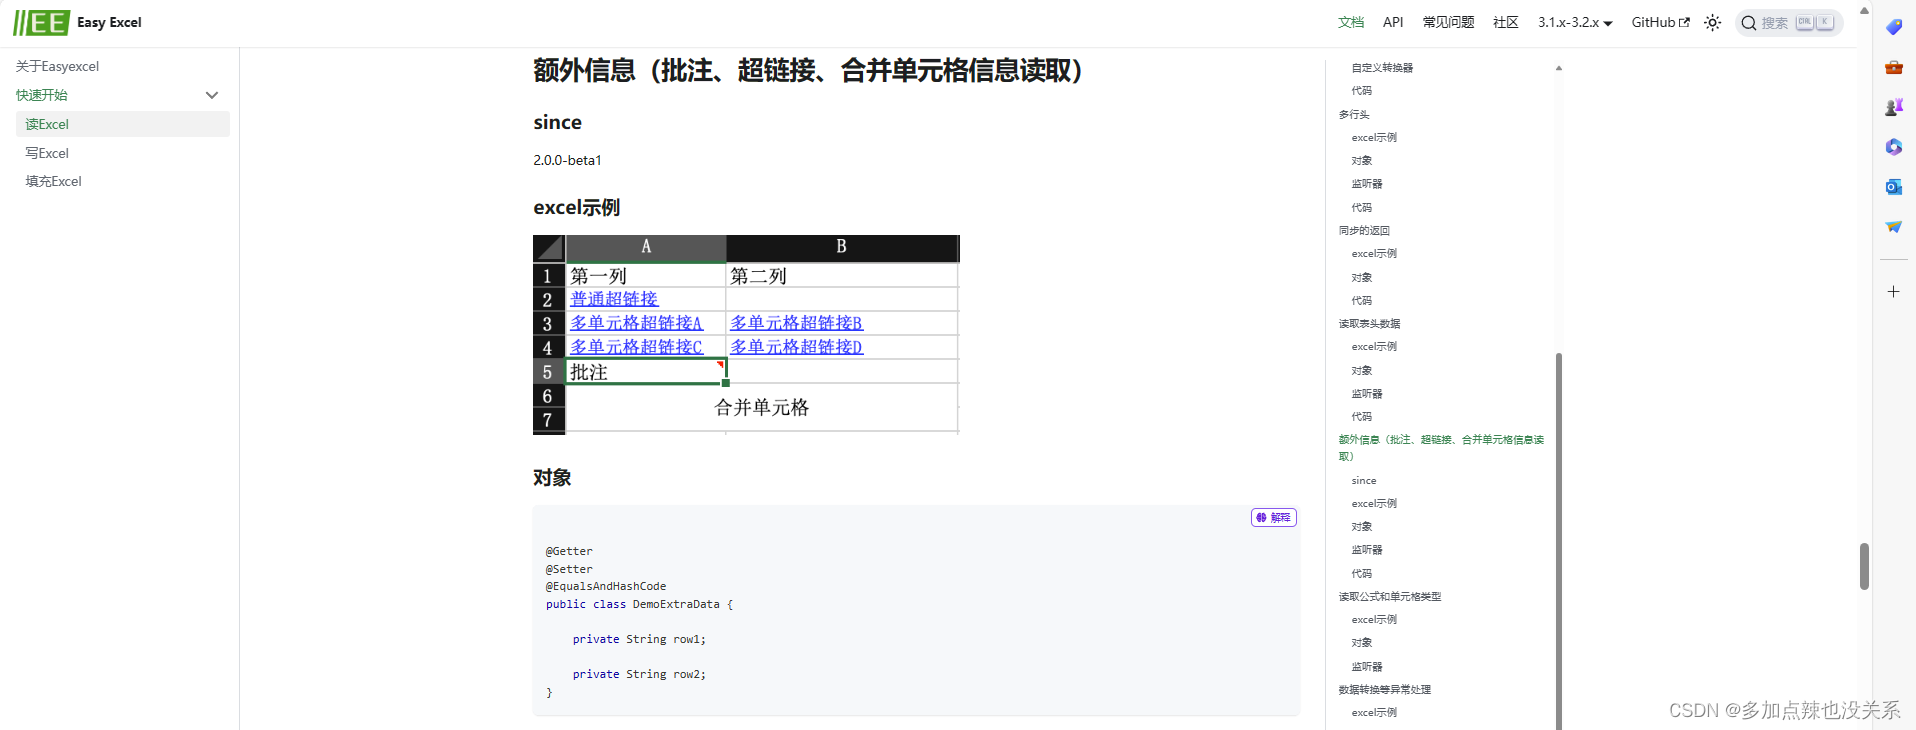
Task: Click the 'private String row1;' code line
Action: 639,639
